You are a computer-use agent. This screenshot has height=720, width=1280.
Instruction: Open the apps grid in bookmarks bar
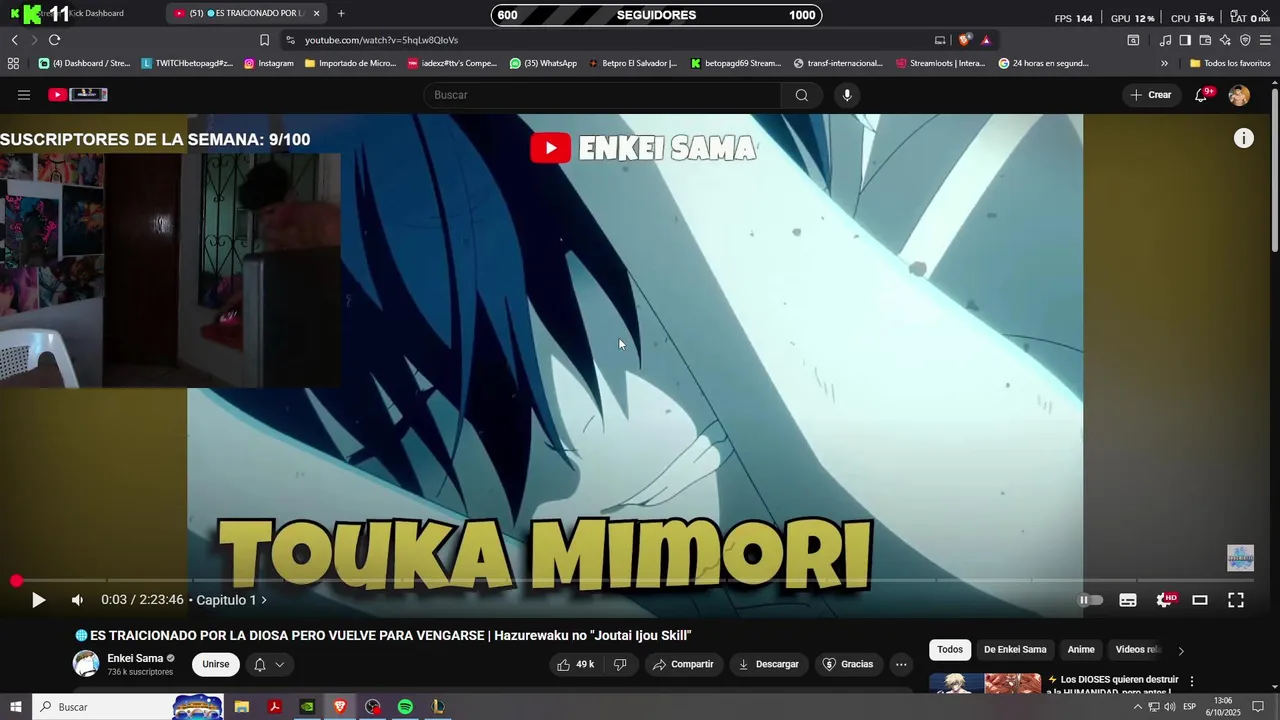coord(13,63)
